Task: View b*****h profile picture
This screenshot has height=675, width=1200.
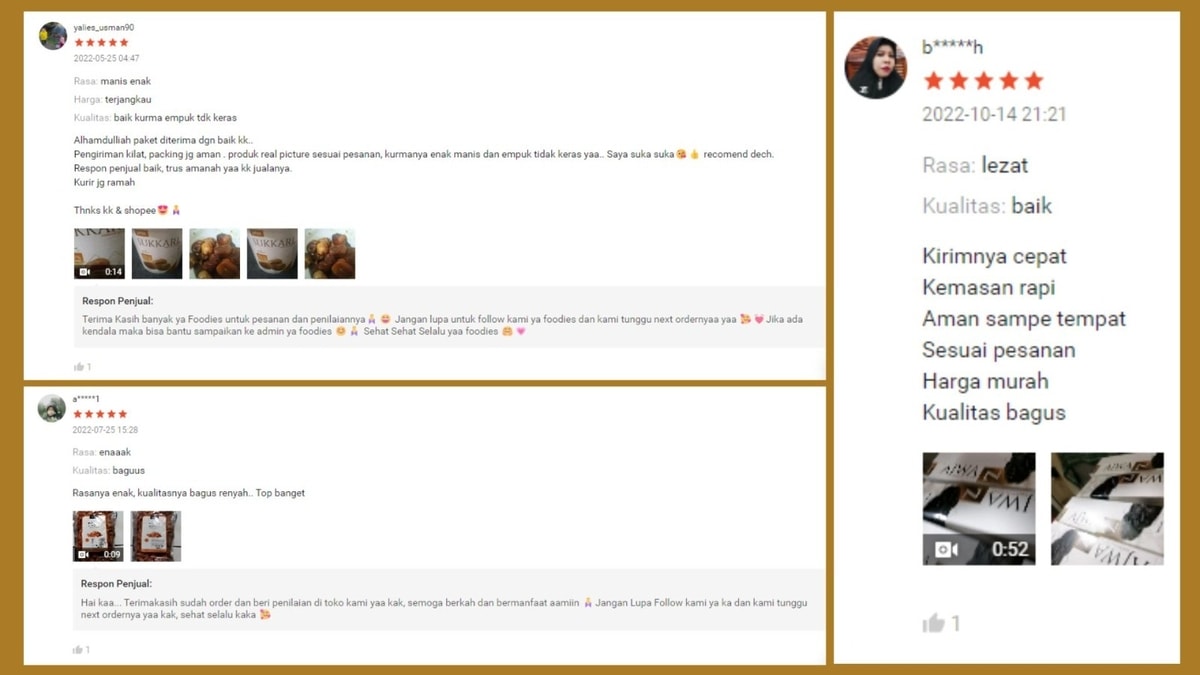Action: 876,67
